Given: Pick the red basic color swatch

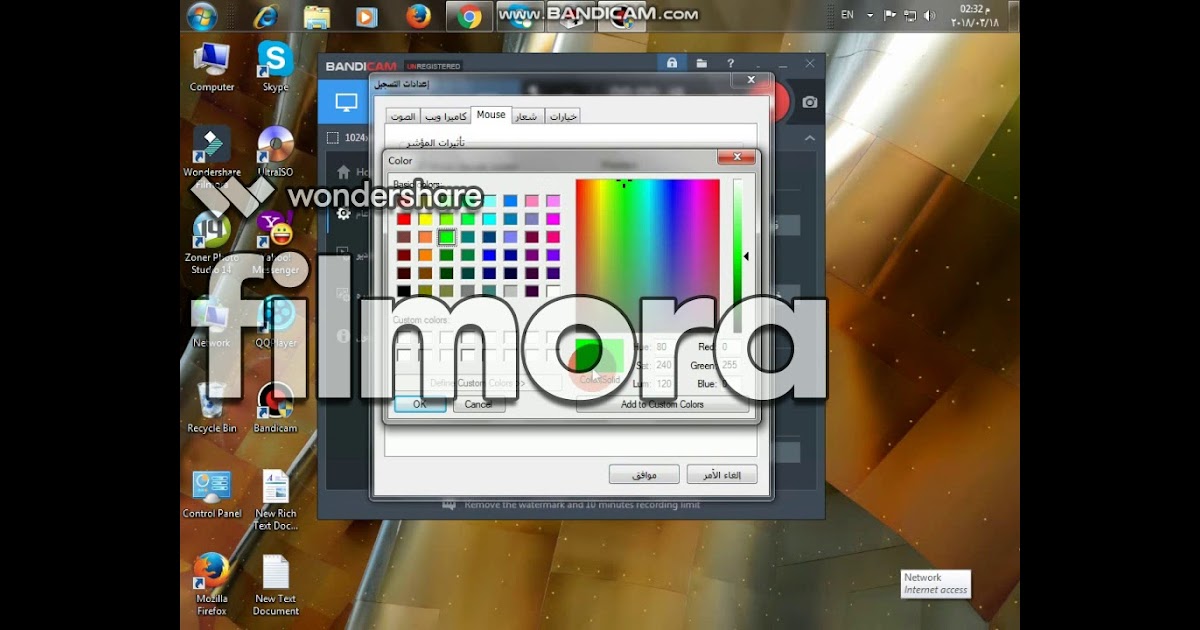Looking at the screenshot, I should [404, 219].
